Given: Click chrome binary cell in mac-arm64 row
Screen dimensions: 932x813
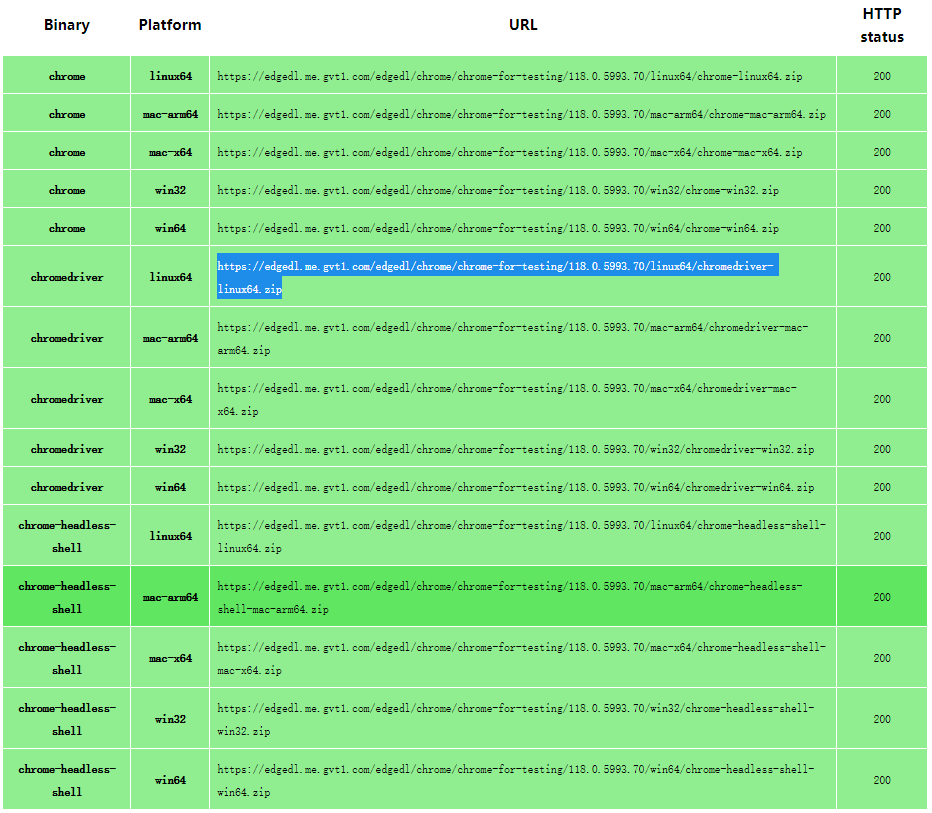Looking at the screenshot, I should point(67,114).
